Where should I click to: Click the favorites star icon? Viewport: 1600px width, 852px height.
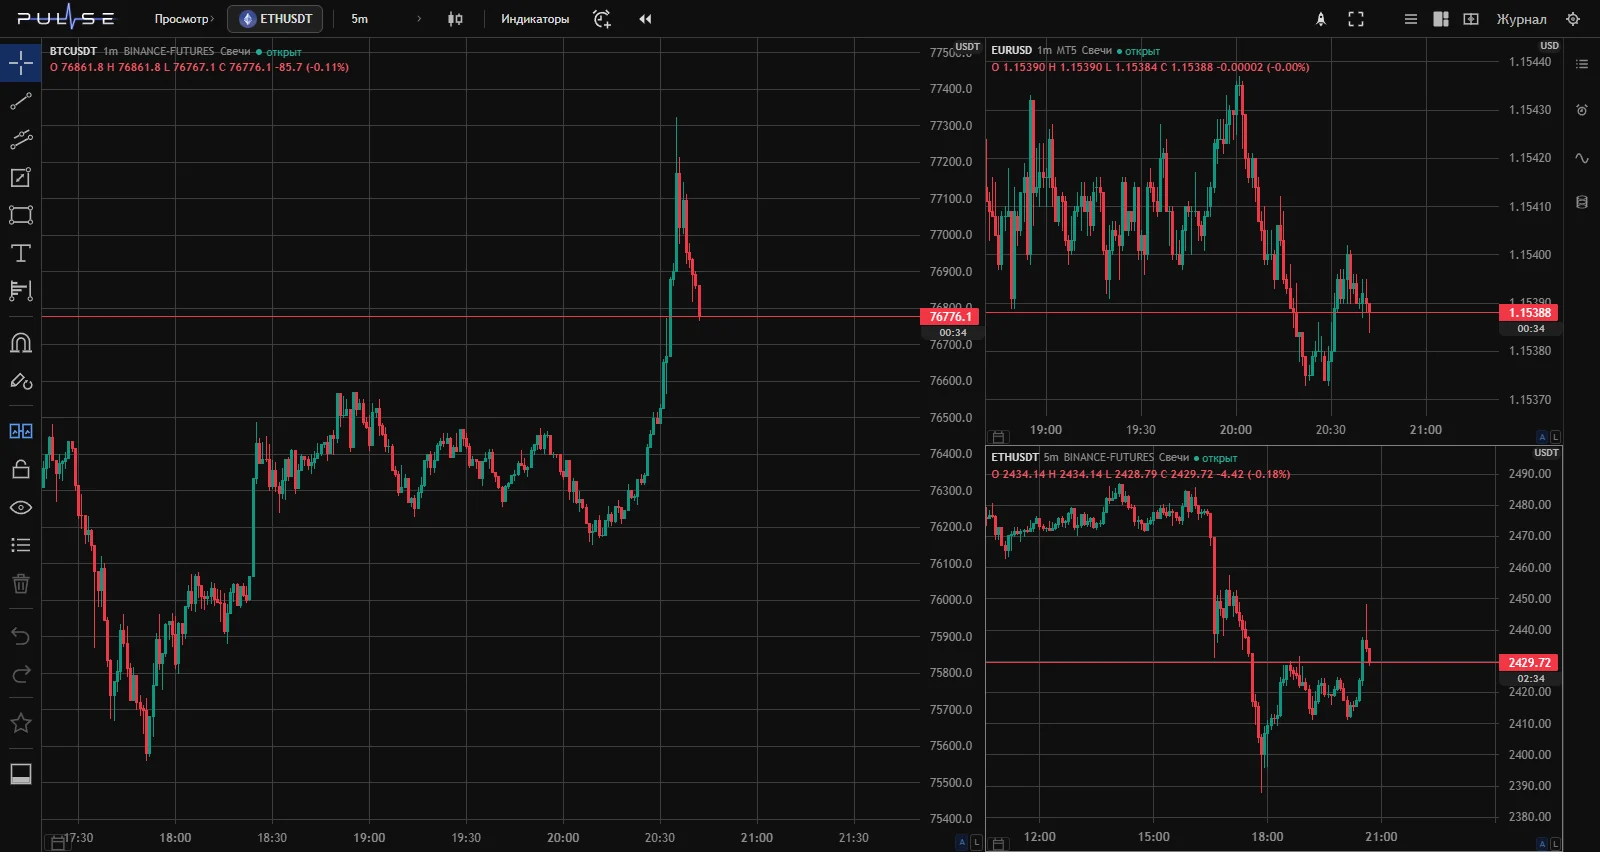click(20, 723)
